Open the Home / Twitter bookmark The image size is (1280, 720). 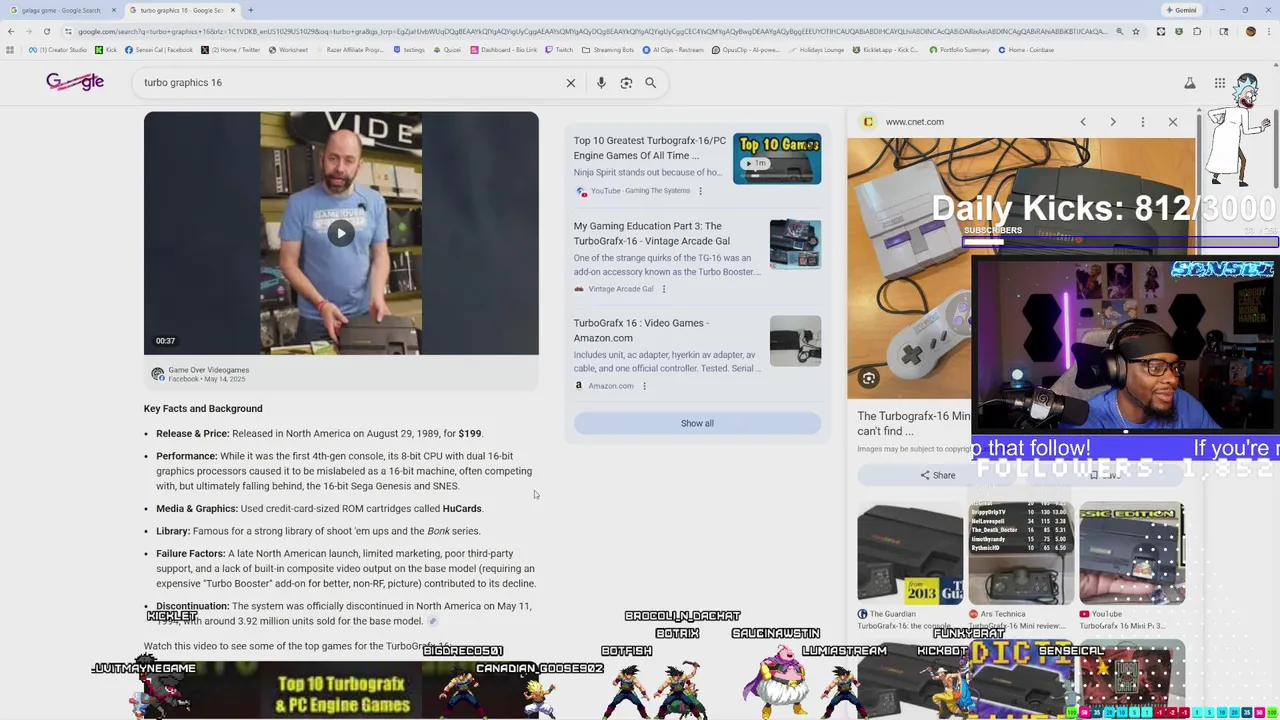[230, 49]
